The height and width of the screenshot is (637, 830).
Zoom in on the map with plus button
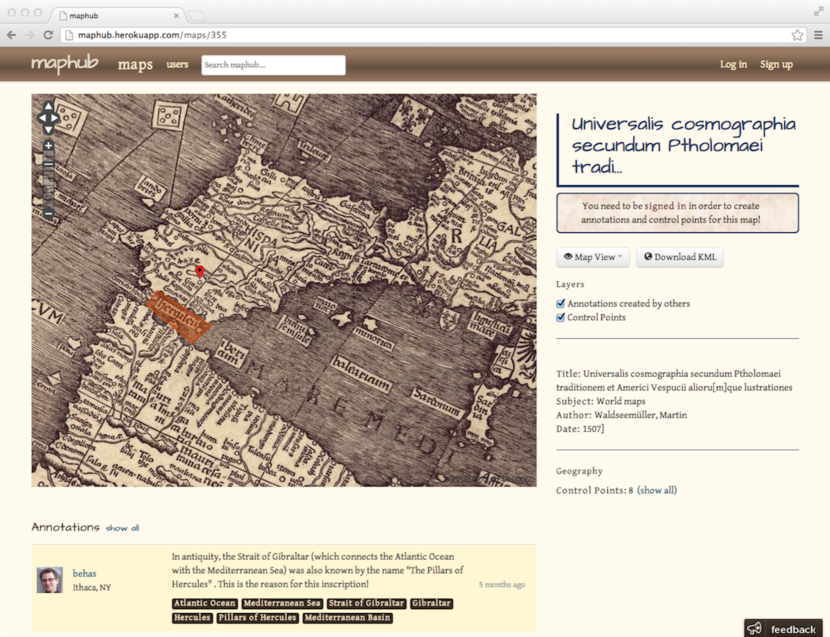(48, 146)
